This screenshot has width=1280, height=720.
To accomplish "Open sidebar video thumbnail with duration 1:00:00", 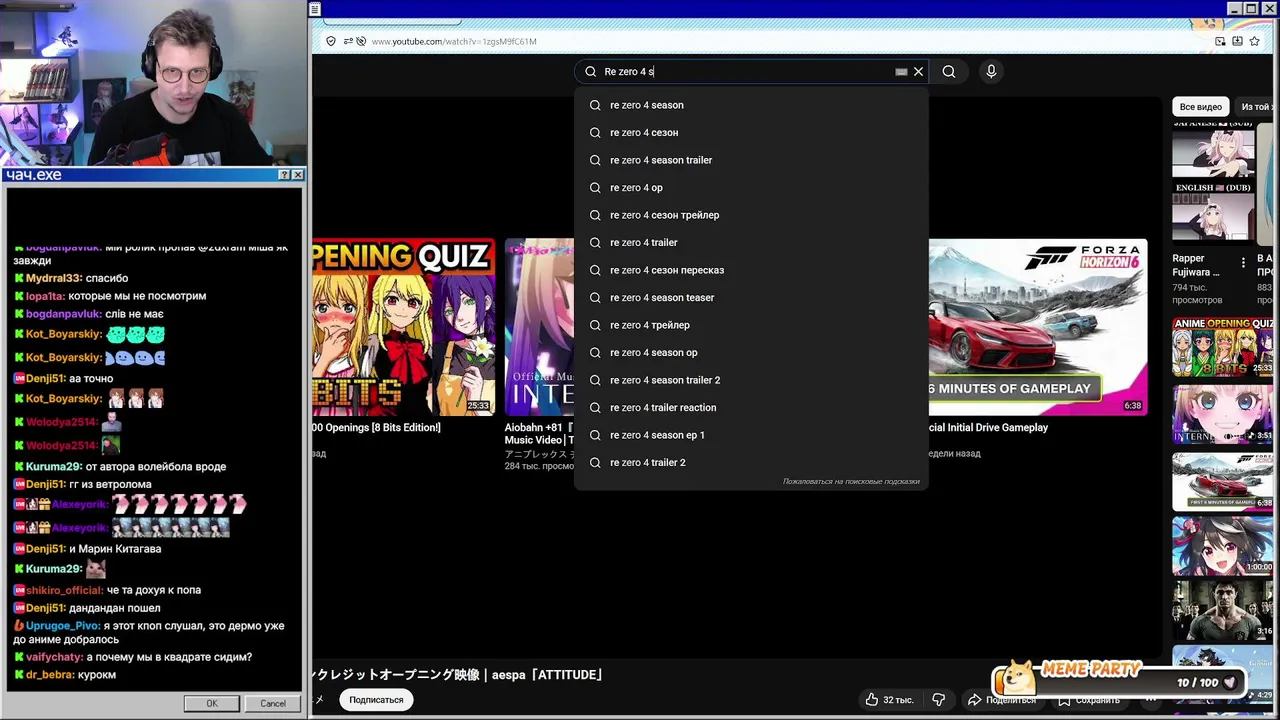I will [x=1222, y=546].
